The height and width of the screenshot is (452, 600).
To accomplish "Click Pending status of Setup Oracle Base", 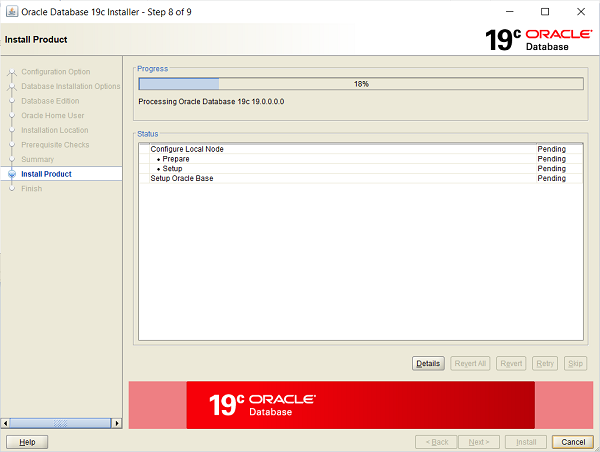I will coord(551,178).
